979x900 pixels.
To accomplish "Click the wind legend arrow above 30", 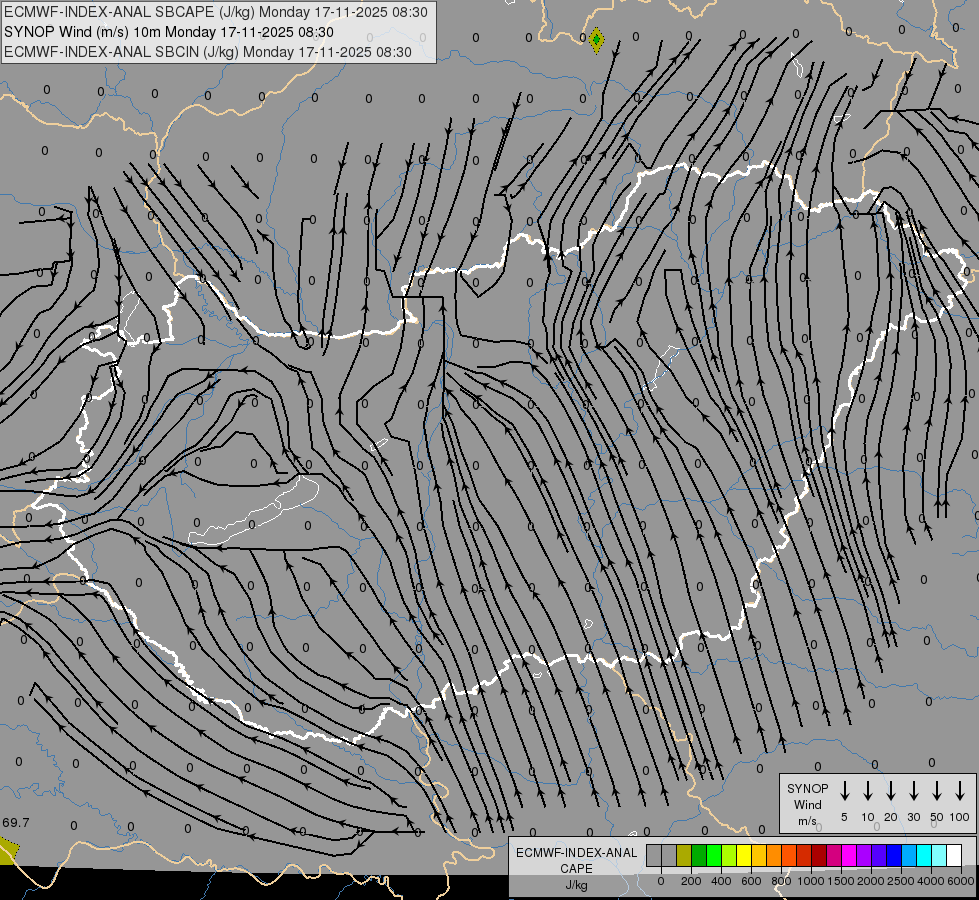I will (913, 791).
